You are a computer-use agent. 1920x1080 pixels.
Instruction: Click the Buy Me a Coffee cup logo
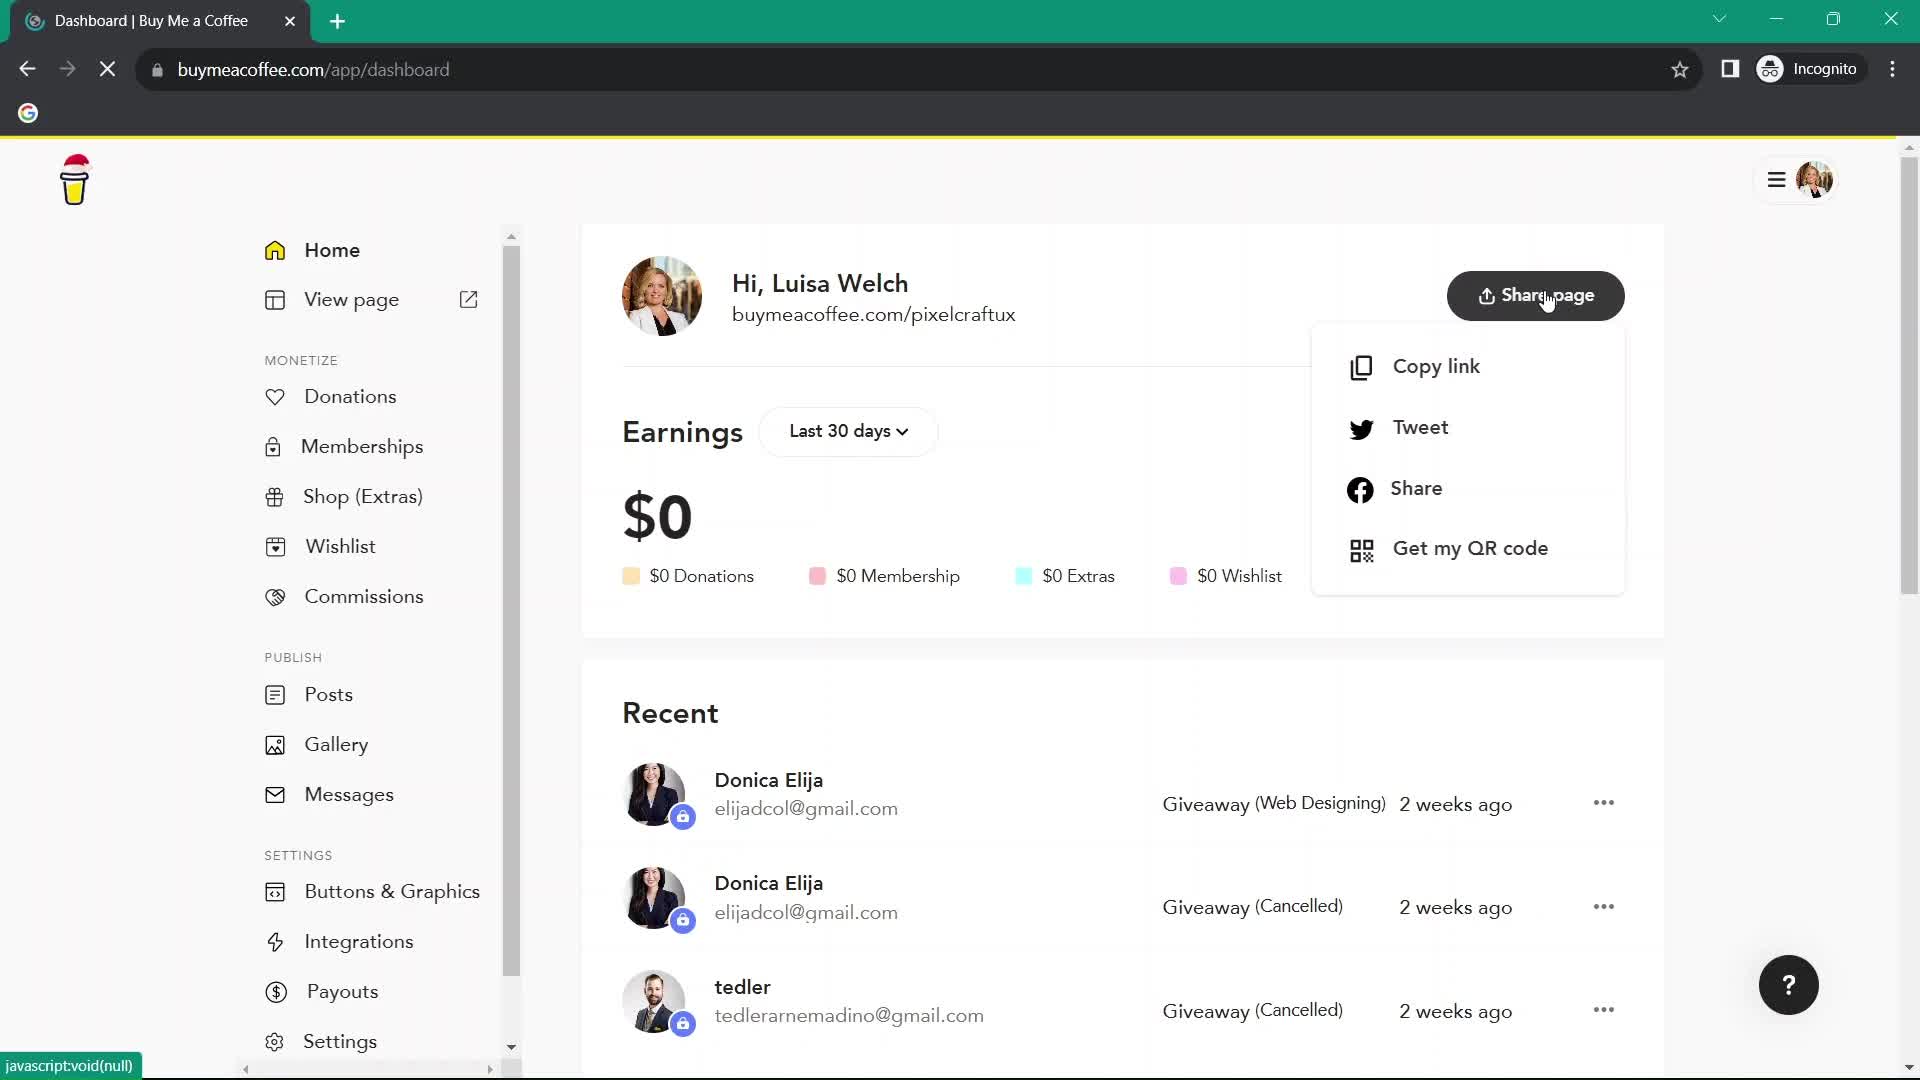[x=75, y=180]
